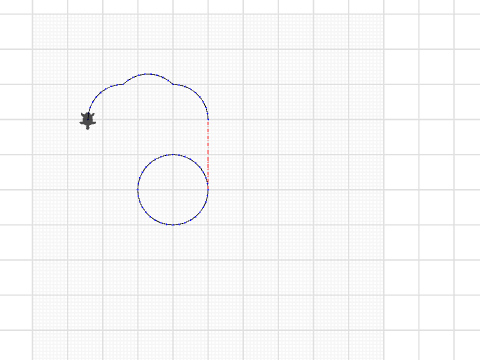Click the top of the red dashed line
The height and width of the screenshot is (360, 480).
click(x=208, y=120)
